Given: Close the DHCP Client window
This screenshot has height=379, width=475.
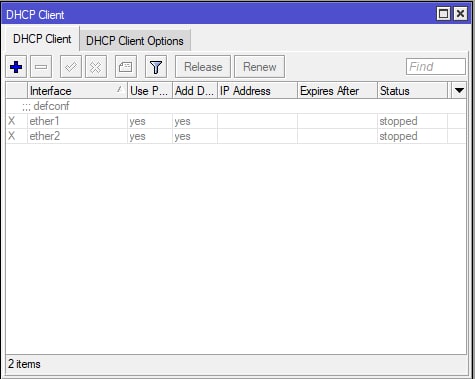Looking at the screenshot, I should [460, 14].
